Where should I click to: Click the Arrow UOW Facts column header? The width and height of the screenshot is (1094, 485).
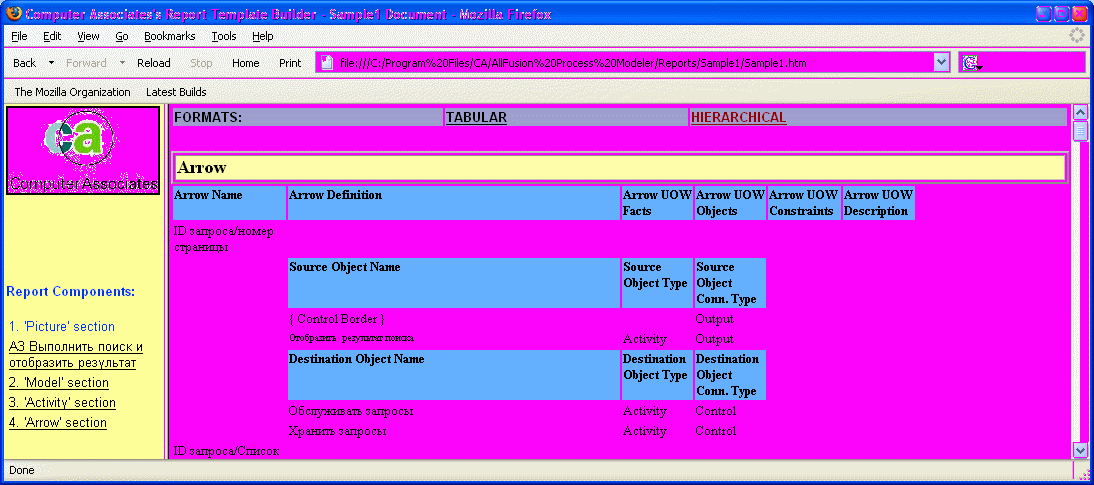(657, 203)
